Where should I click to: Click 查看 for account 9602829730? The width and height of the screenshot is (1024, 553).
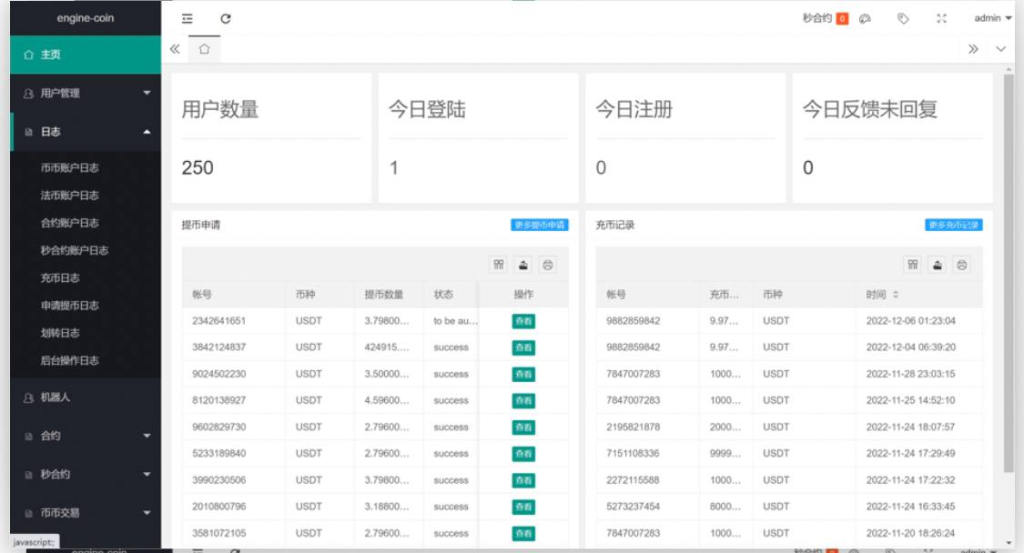523,427
